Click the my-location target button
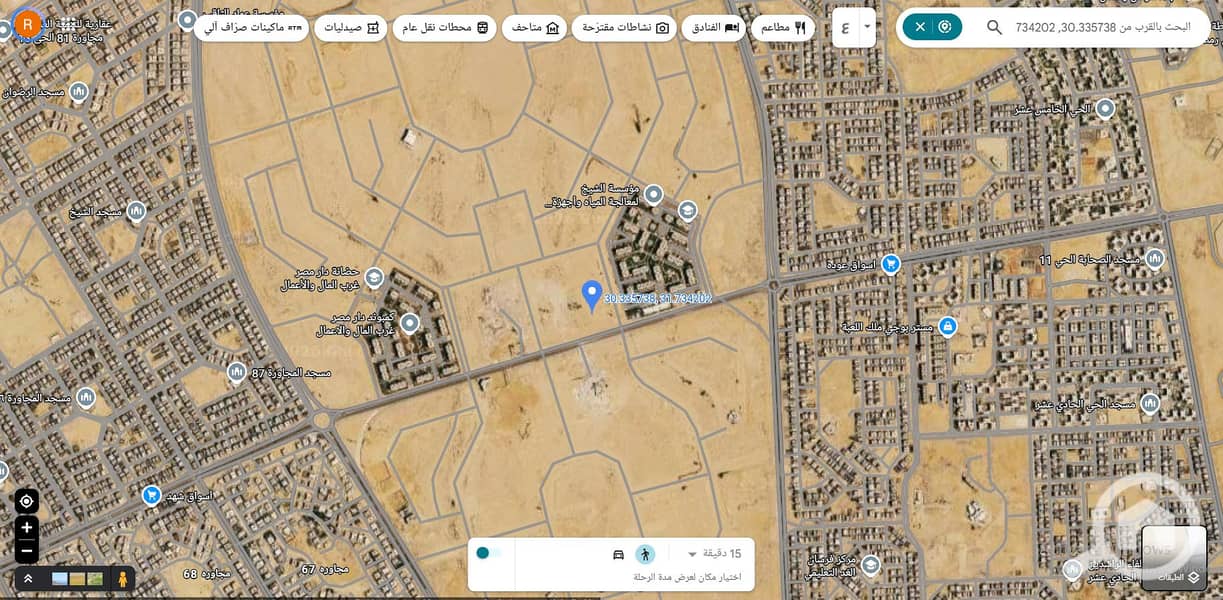Screen dimensions: 1223x600 [27, 501]
